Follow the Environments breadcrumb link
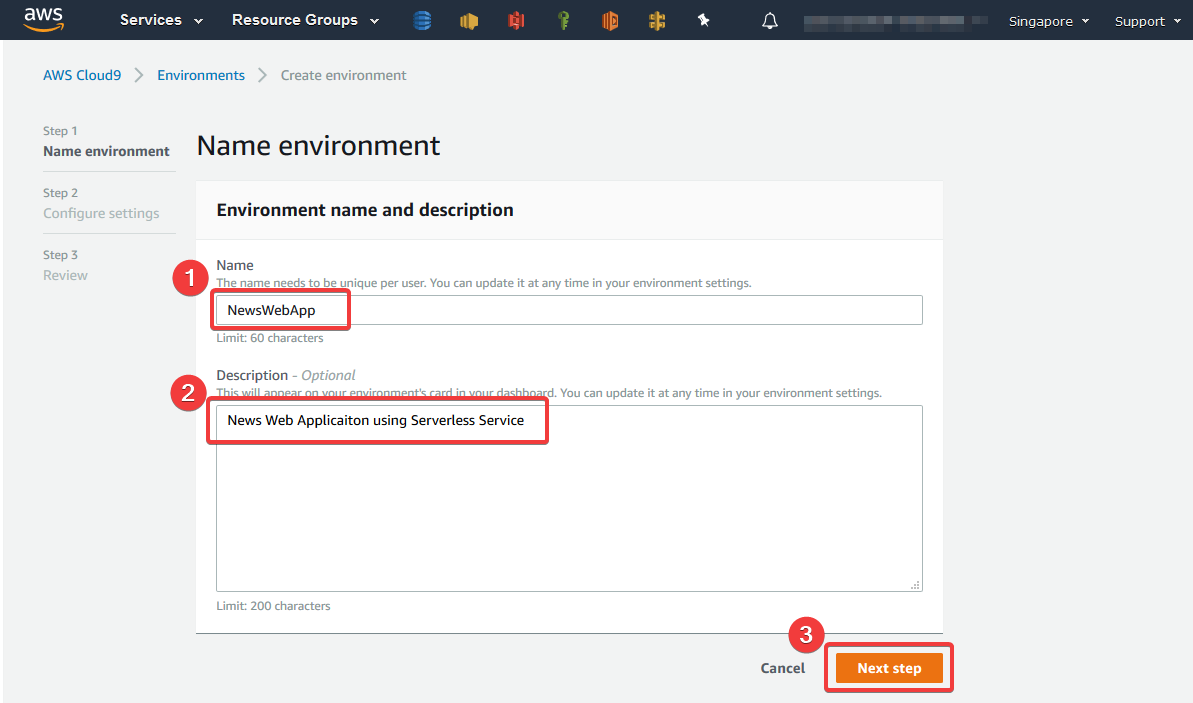Screen dimensions: 1193x703 pyautogui.click(x=201, y=75)
